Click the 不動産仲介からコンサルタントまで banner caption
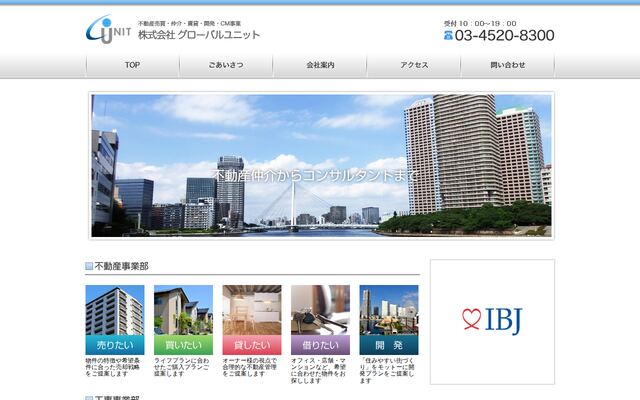The height and width of the screenshot is (400, 640). [315, 176]
